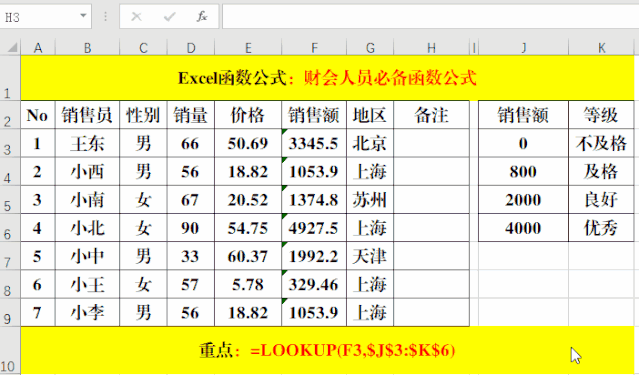Select column D header
This screenshot has height=375, width=639.
click(191, 48)
